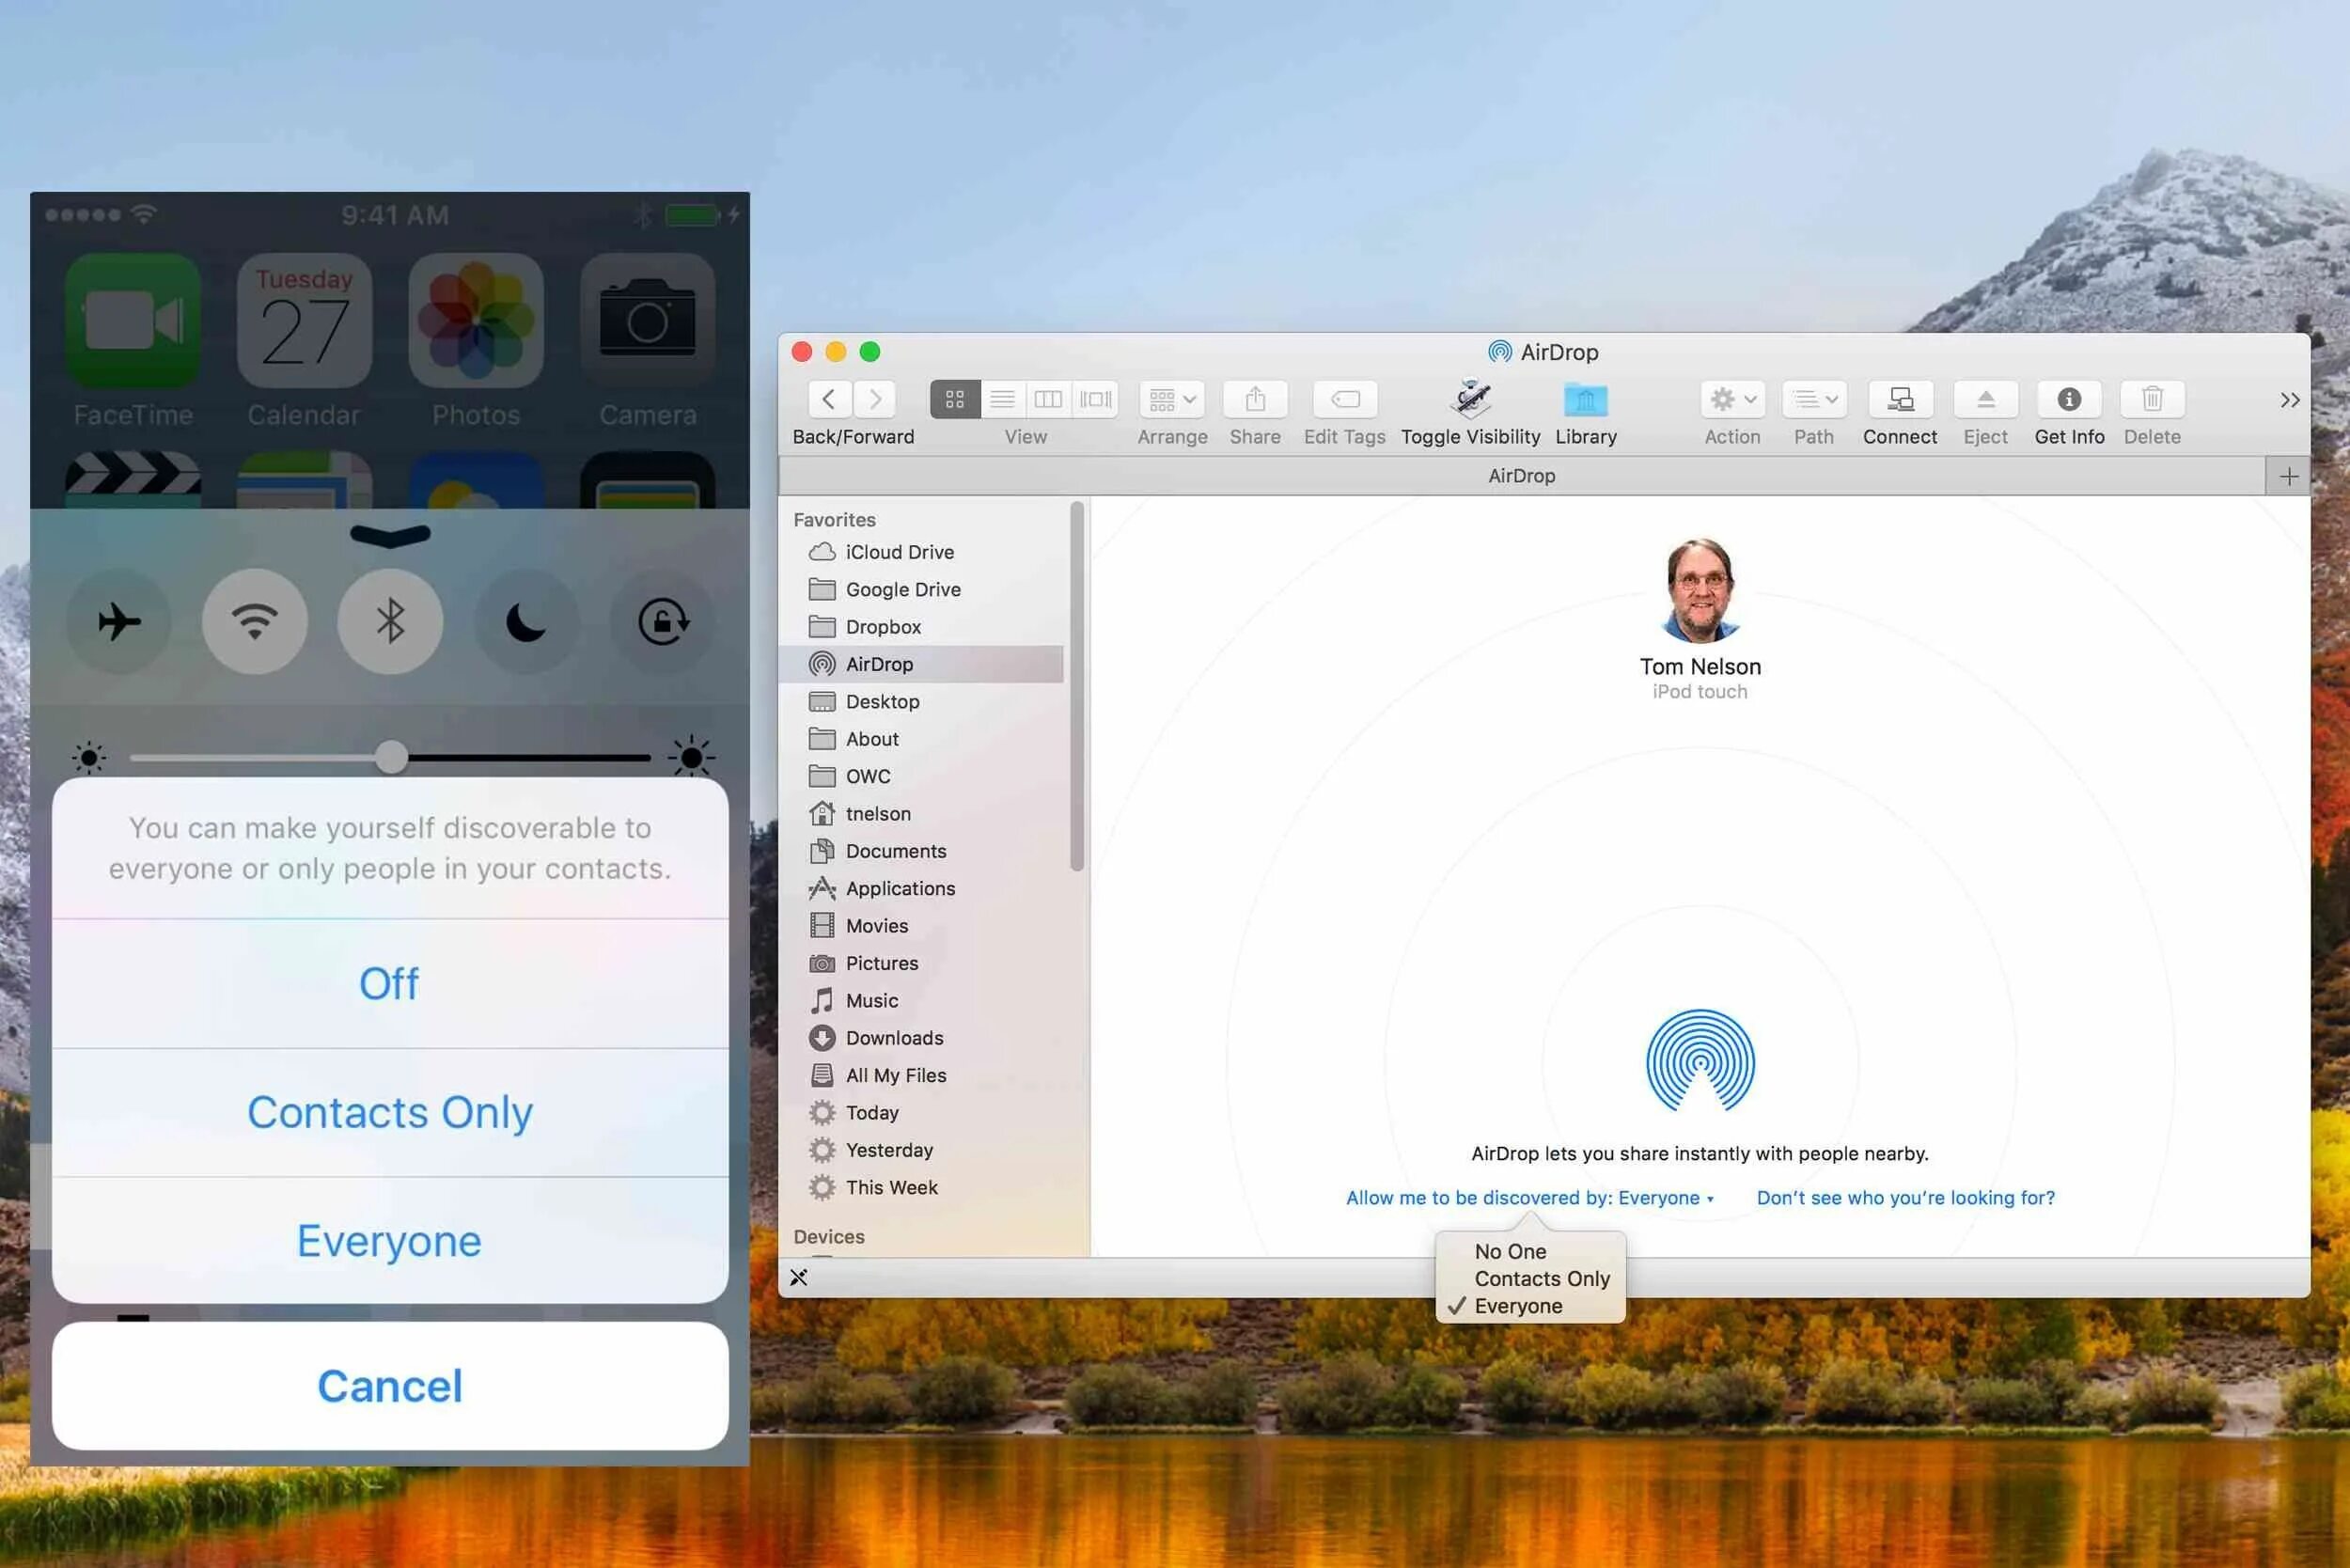The image size is (2350, 1568).
Task: Click the Get Info toolbar icon
Action: tap(2069, 400)
